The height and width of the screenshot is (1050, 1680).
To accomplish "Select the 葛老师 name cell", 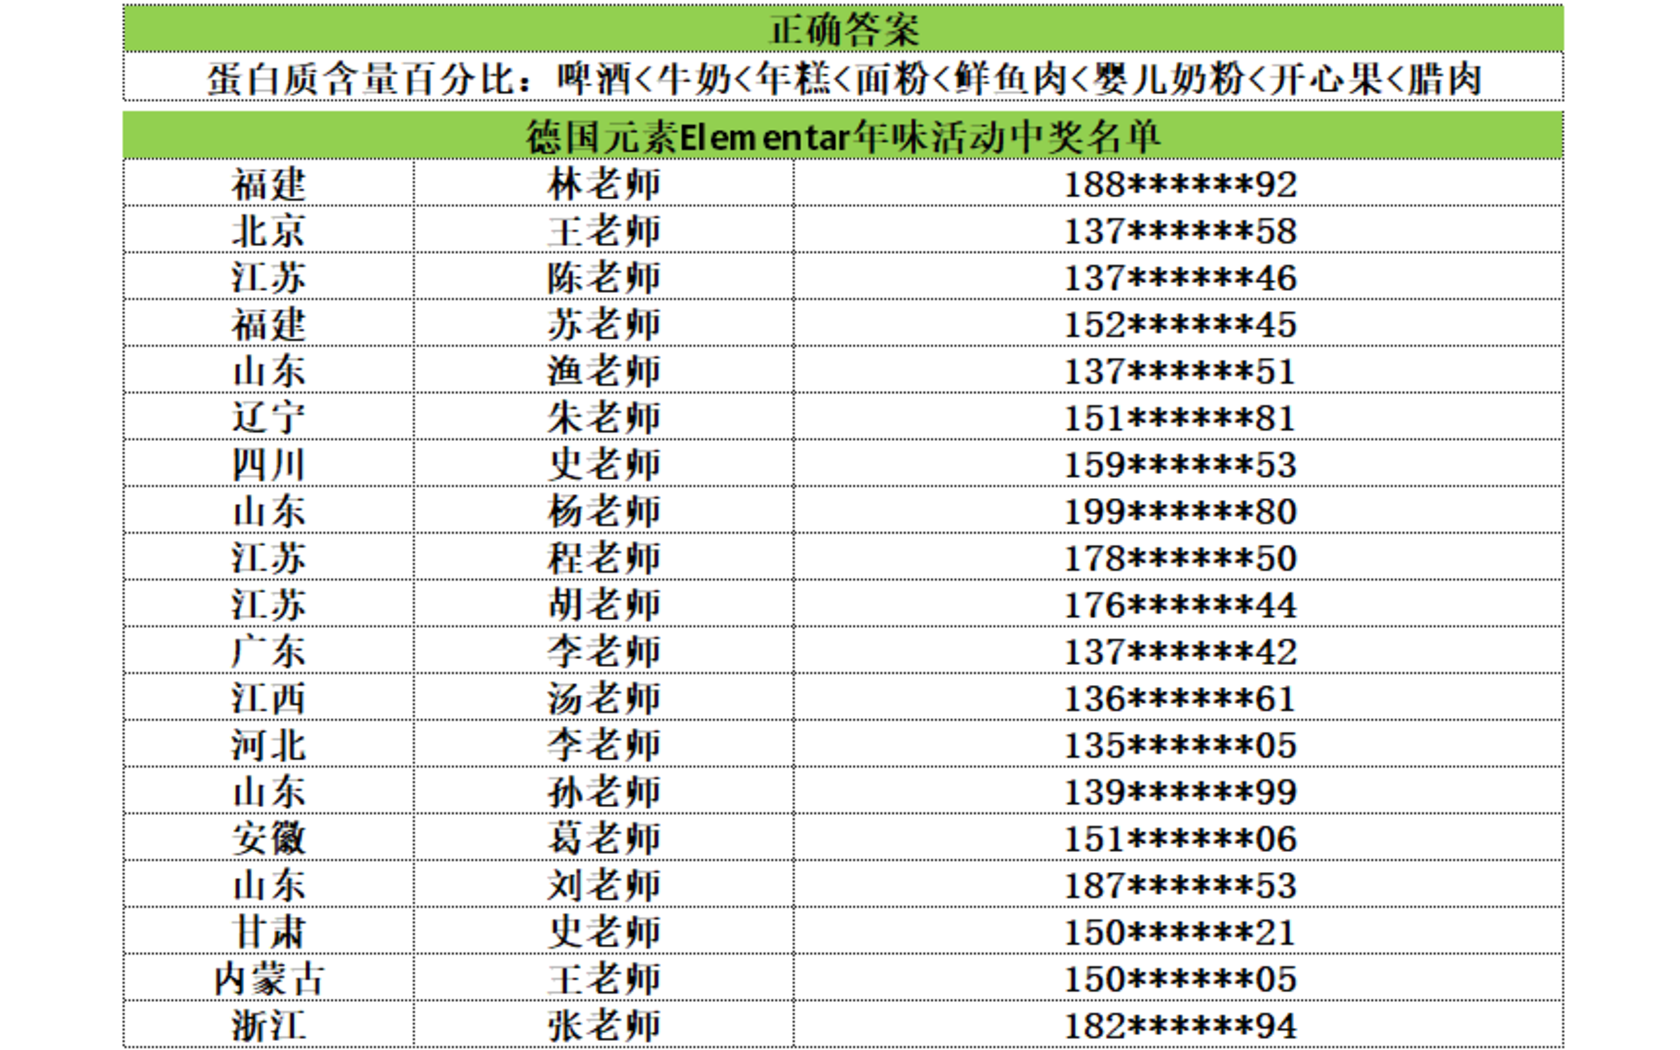I will tap(604, 839).
